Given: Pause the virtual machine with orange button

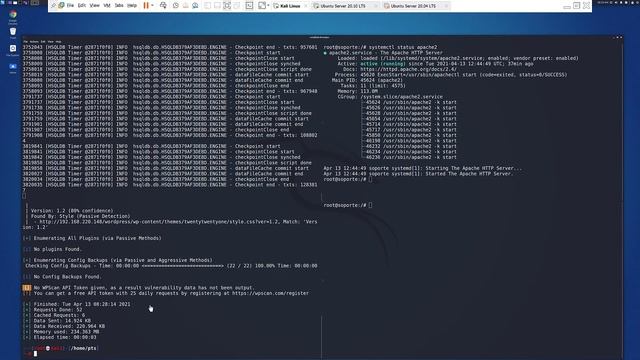Looking at the screenshot, I should pyautogui.click(x=146, y=6).
